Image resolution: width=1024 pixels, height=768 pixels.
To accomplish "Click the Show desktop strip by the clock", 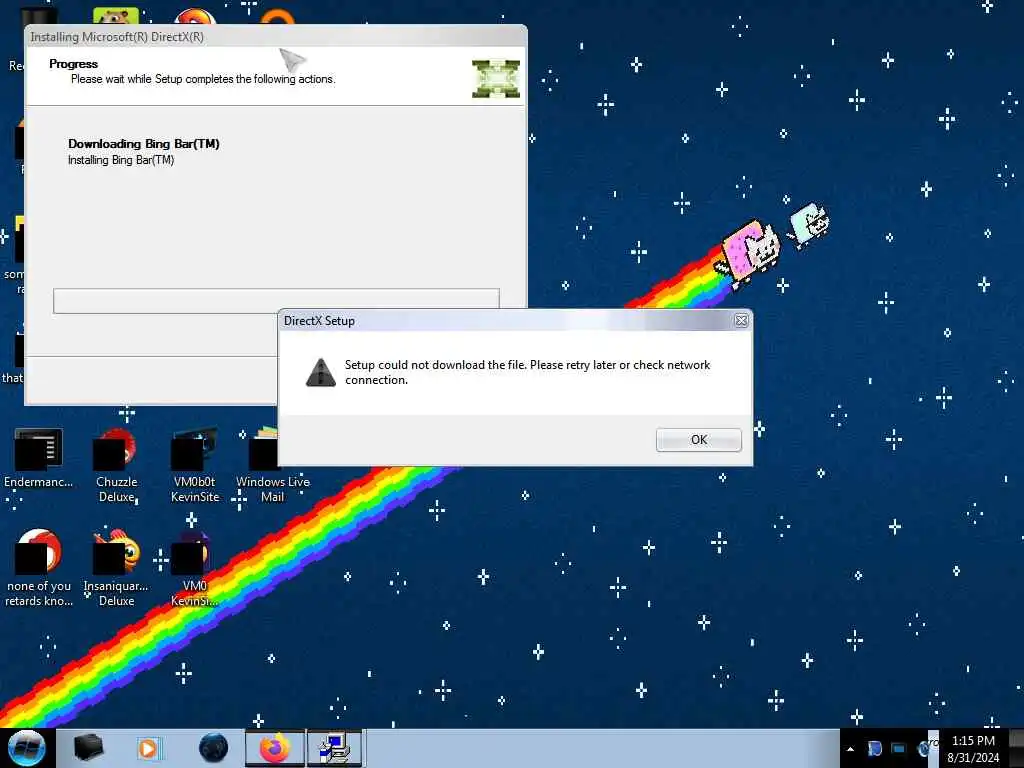I will point(1016,748).
